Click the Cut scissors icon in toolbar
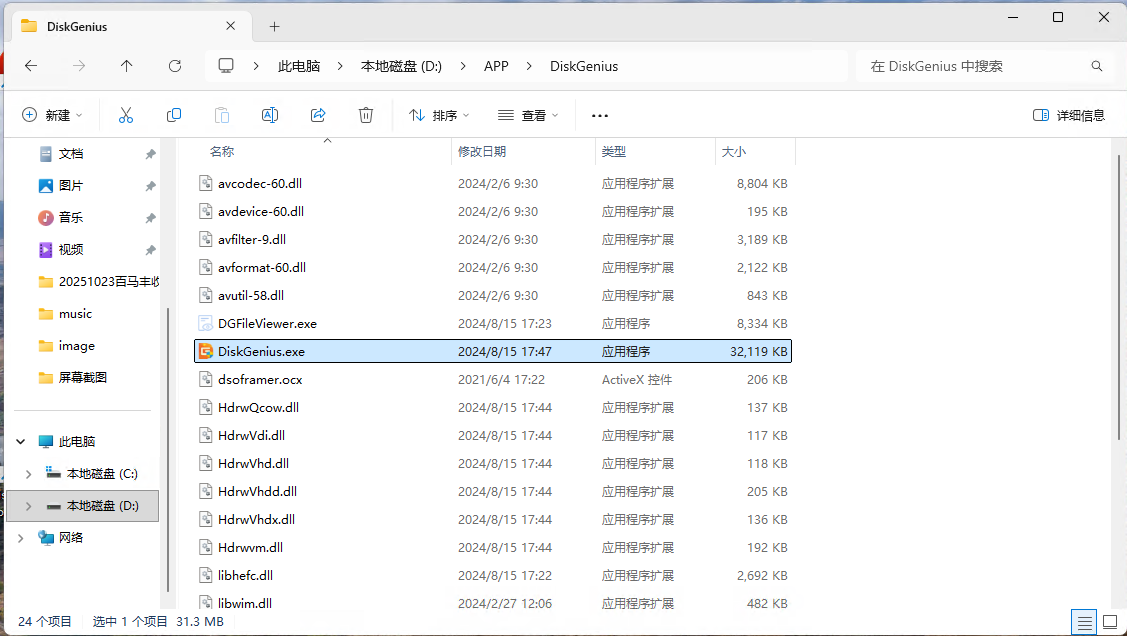Screen dimensions: 1127x636 point(126,115)
